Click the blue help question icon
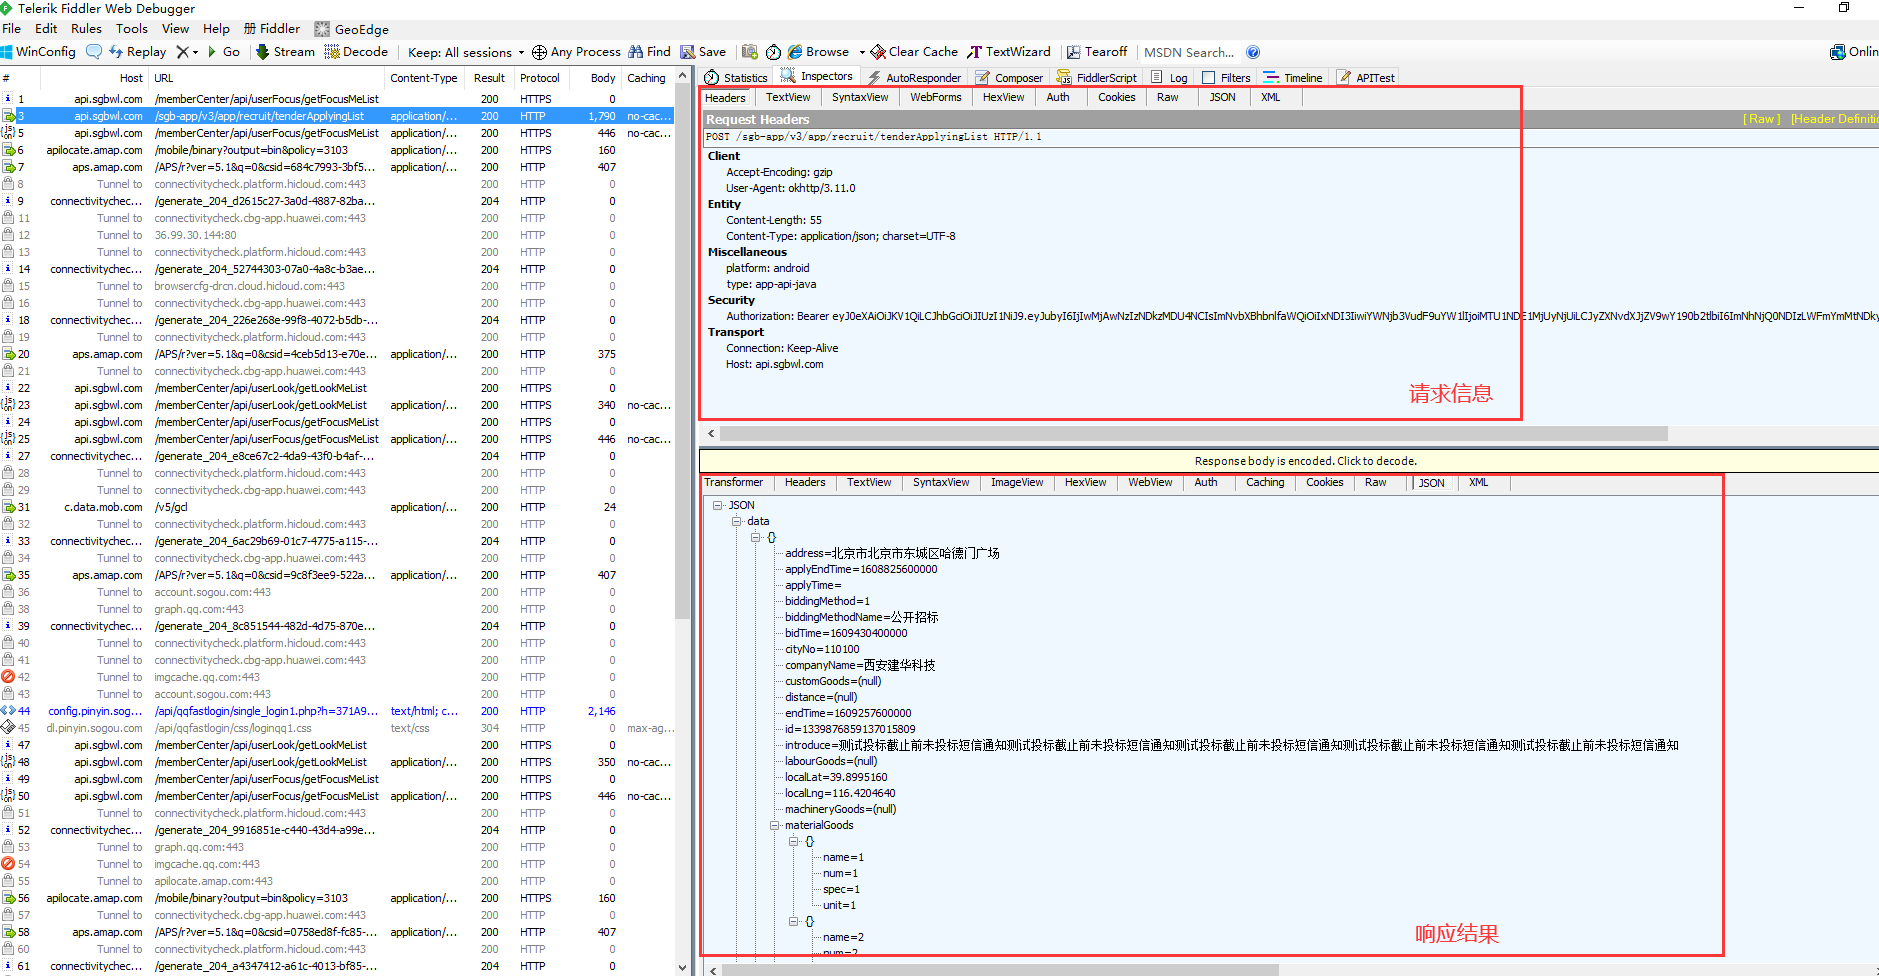This screenshot has width=1879, height=976. tap(1253, 52)
